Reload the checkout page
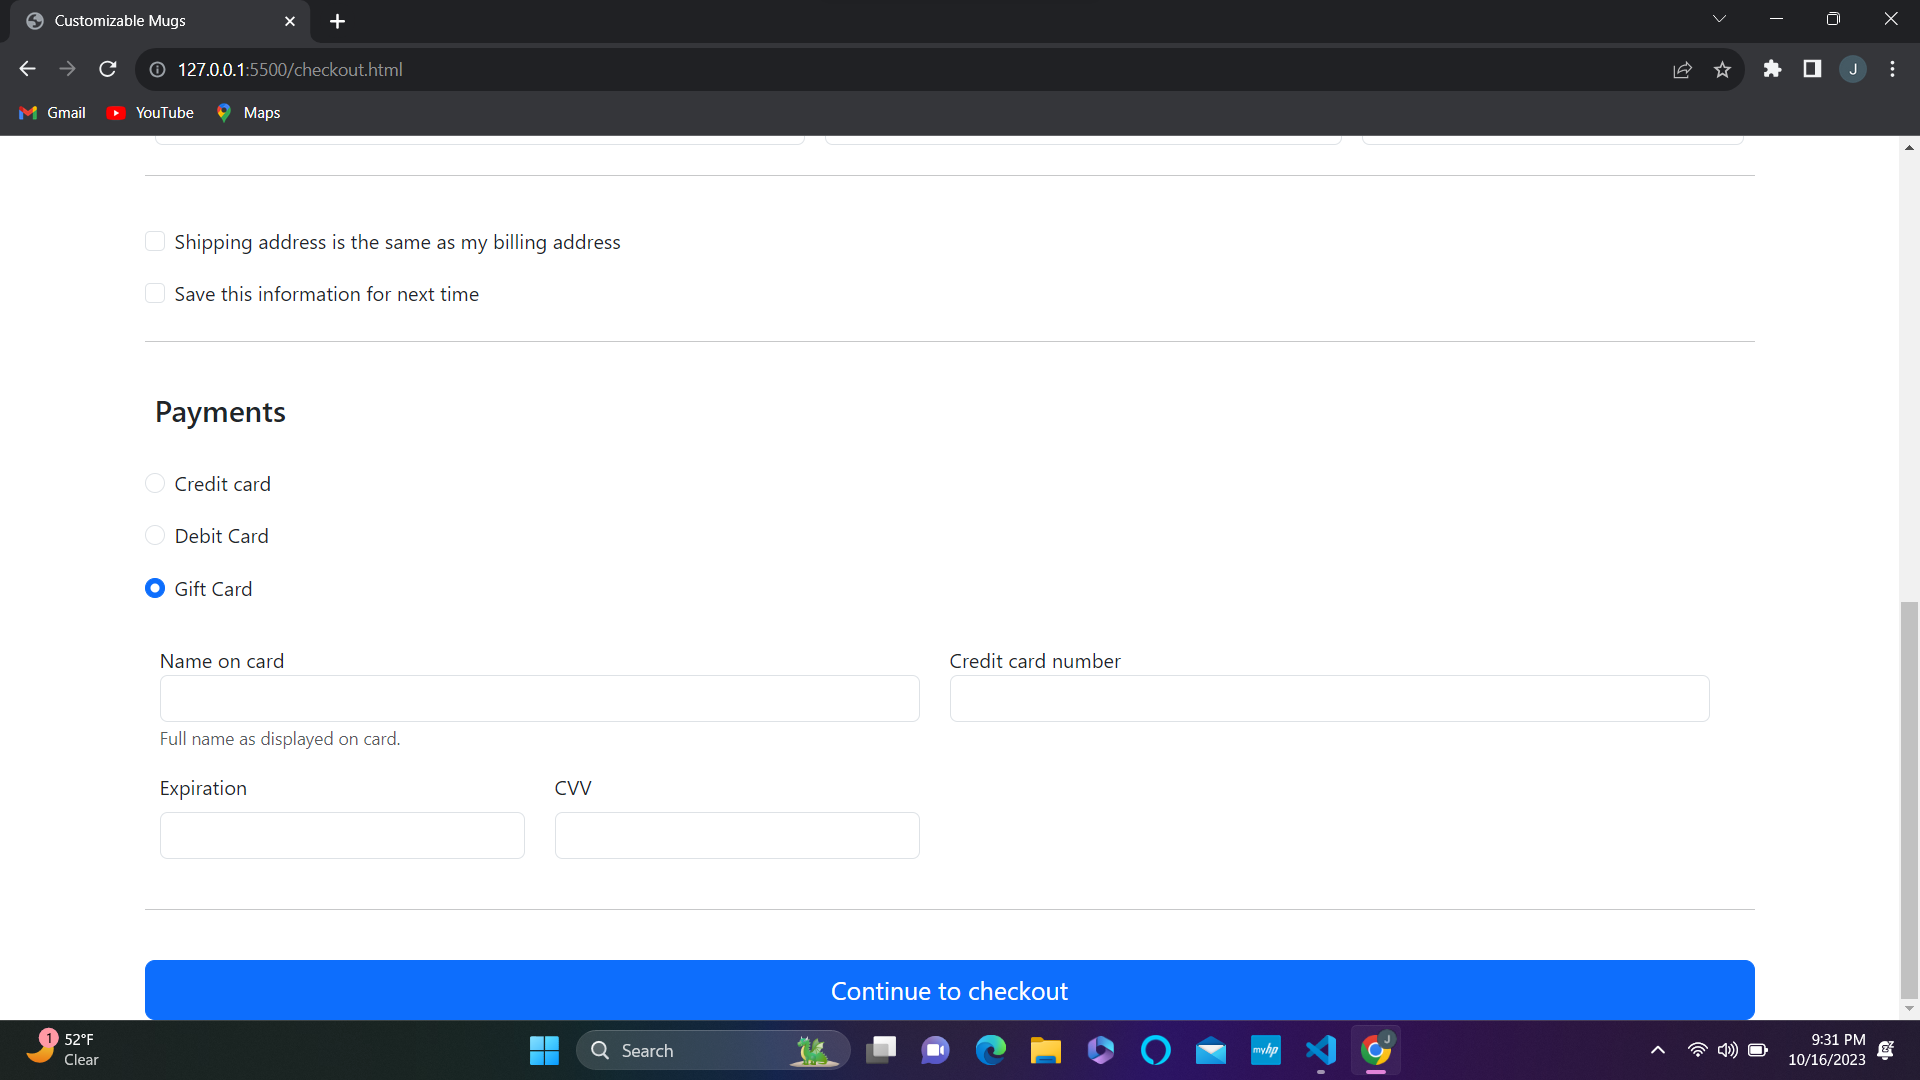 click(107, 68)
